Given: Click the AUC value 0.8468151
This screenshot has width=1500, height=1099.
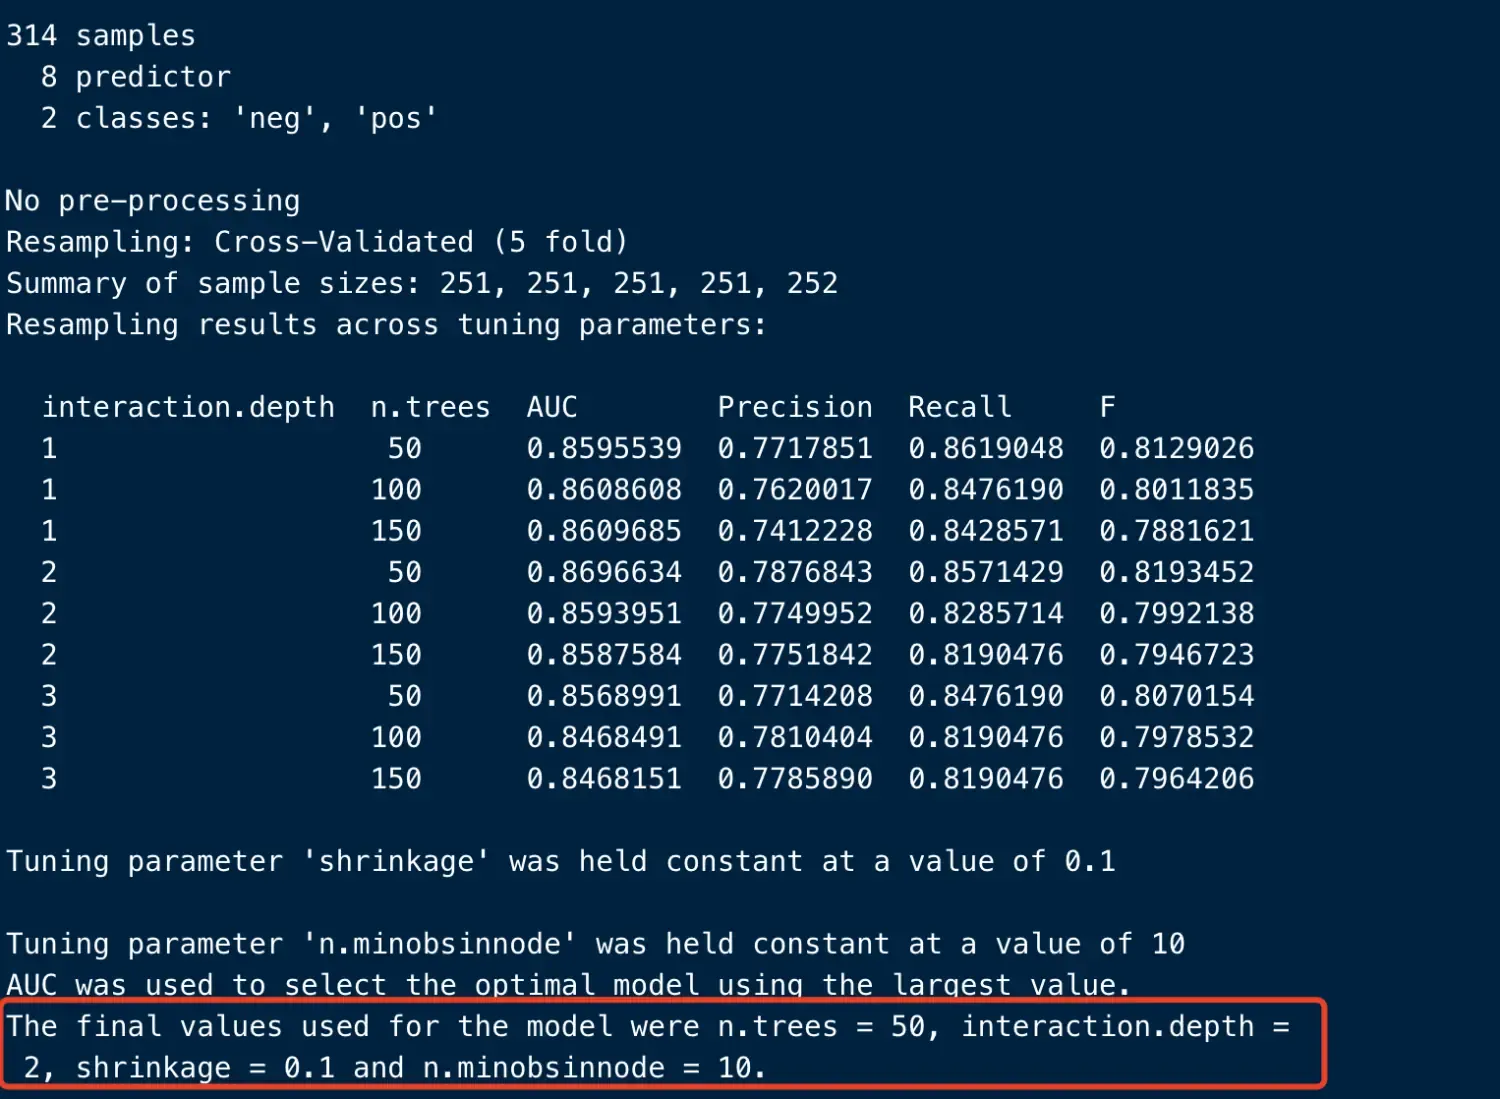Looking at the screenshot, I should tap(604, 778).
